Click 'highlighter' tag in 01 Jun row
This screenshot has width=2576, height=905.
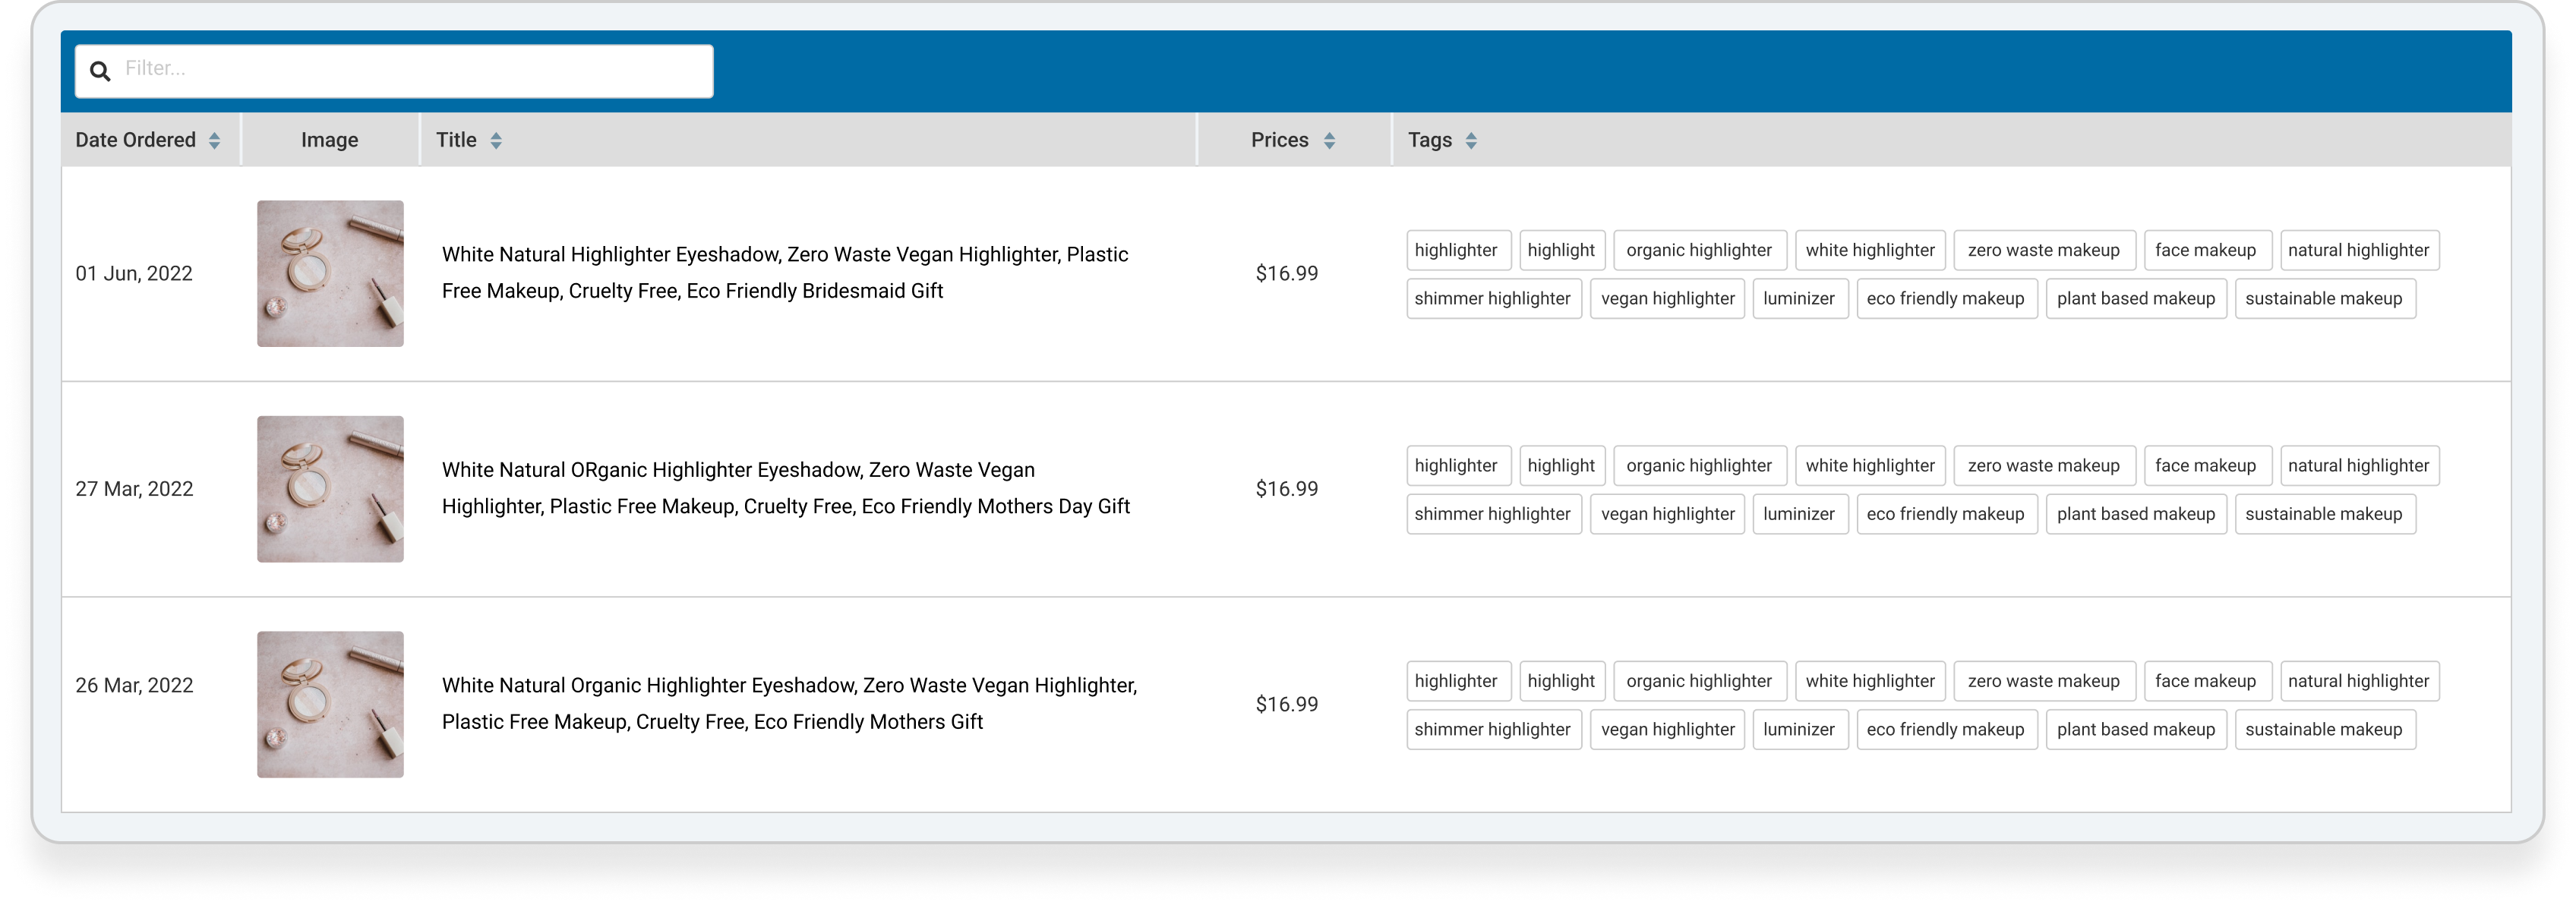(1457, 250)
